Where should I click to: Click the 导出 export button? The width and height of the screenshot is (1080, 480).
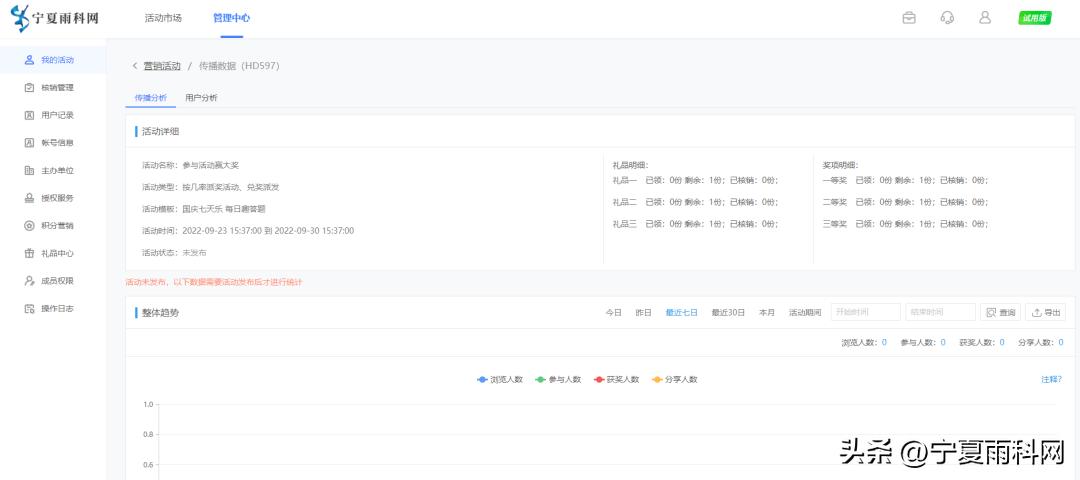pyautogui.click(x=1046, y=312)
